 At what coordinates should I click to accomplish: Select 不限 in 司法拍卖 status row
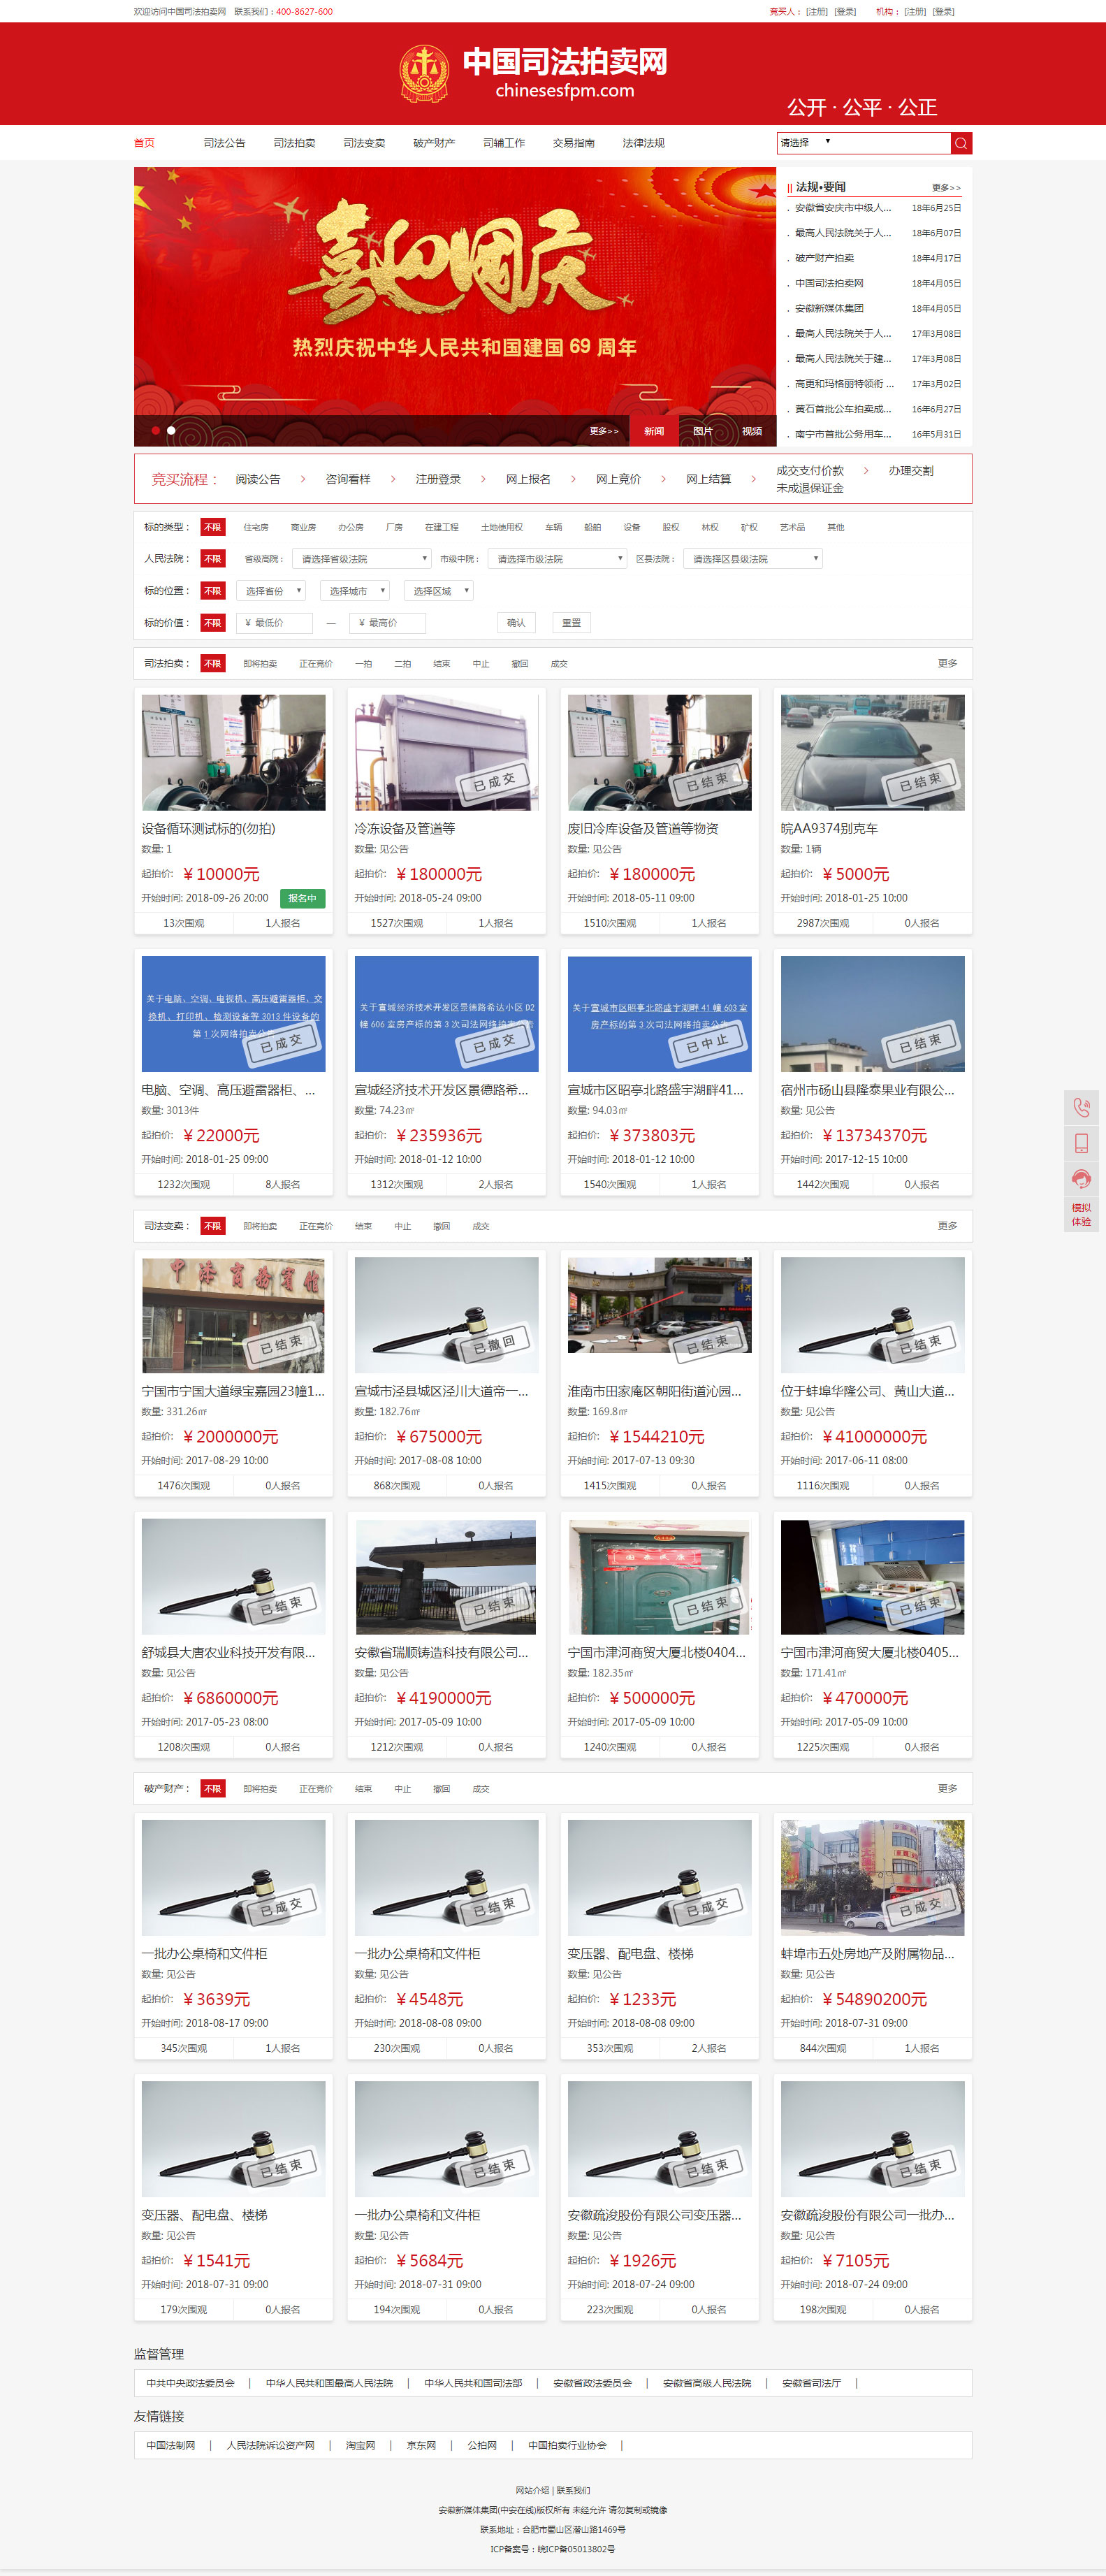click(x=213, y=664)
